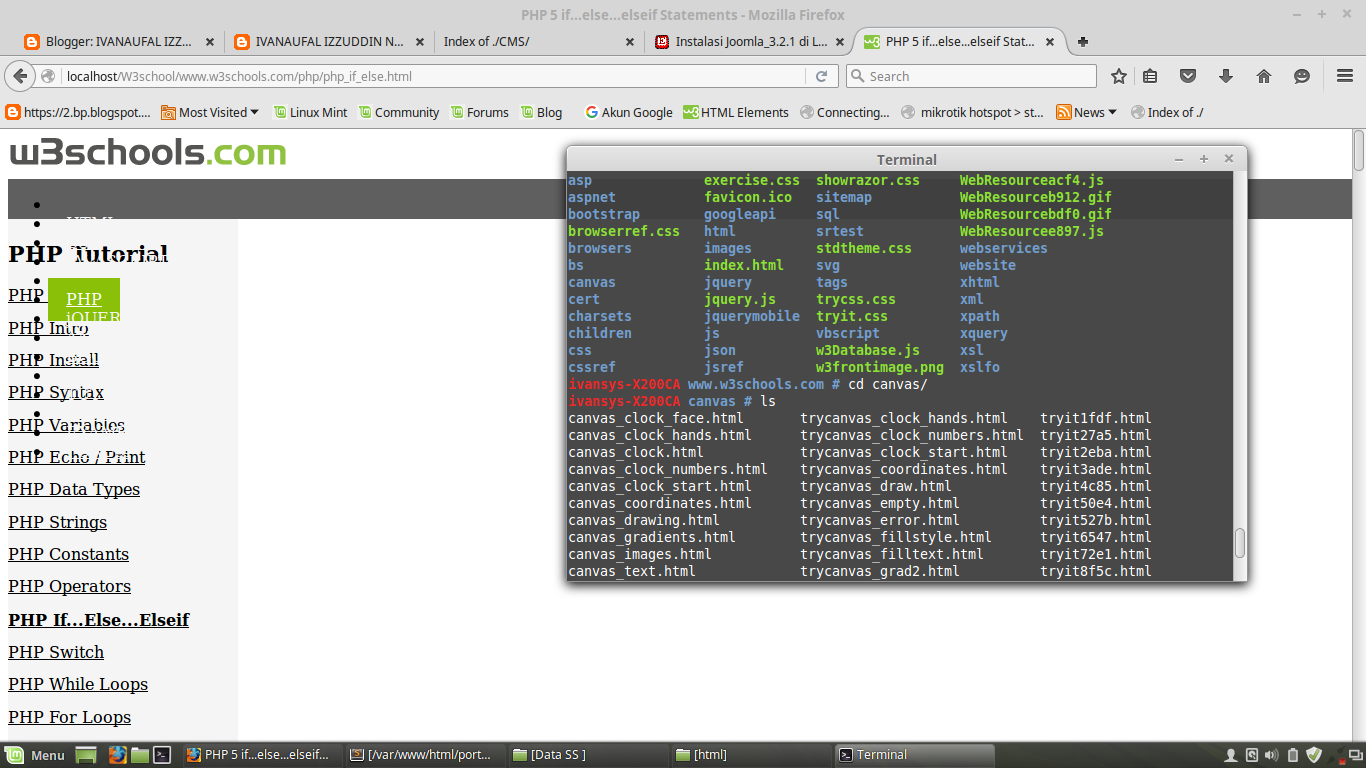Switch to the Instalasi Joomla_3.2.1 tab
This screenshot has width=1366, height=768.
tap(750, 42)
